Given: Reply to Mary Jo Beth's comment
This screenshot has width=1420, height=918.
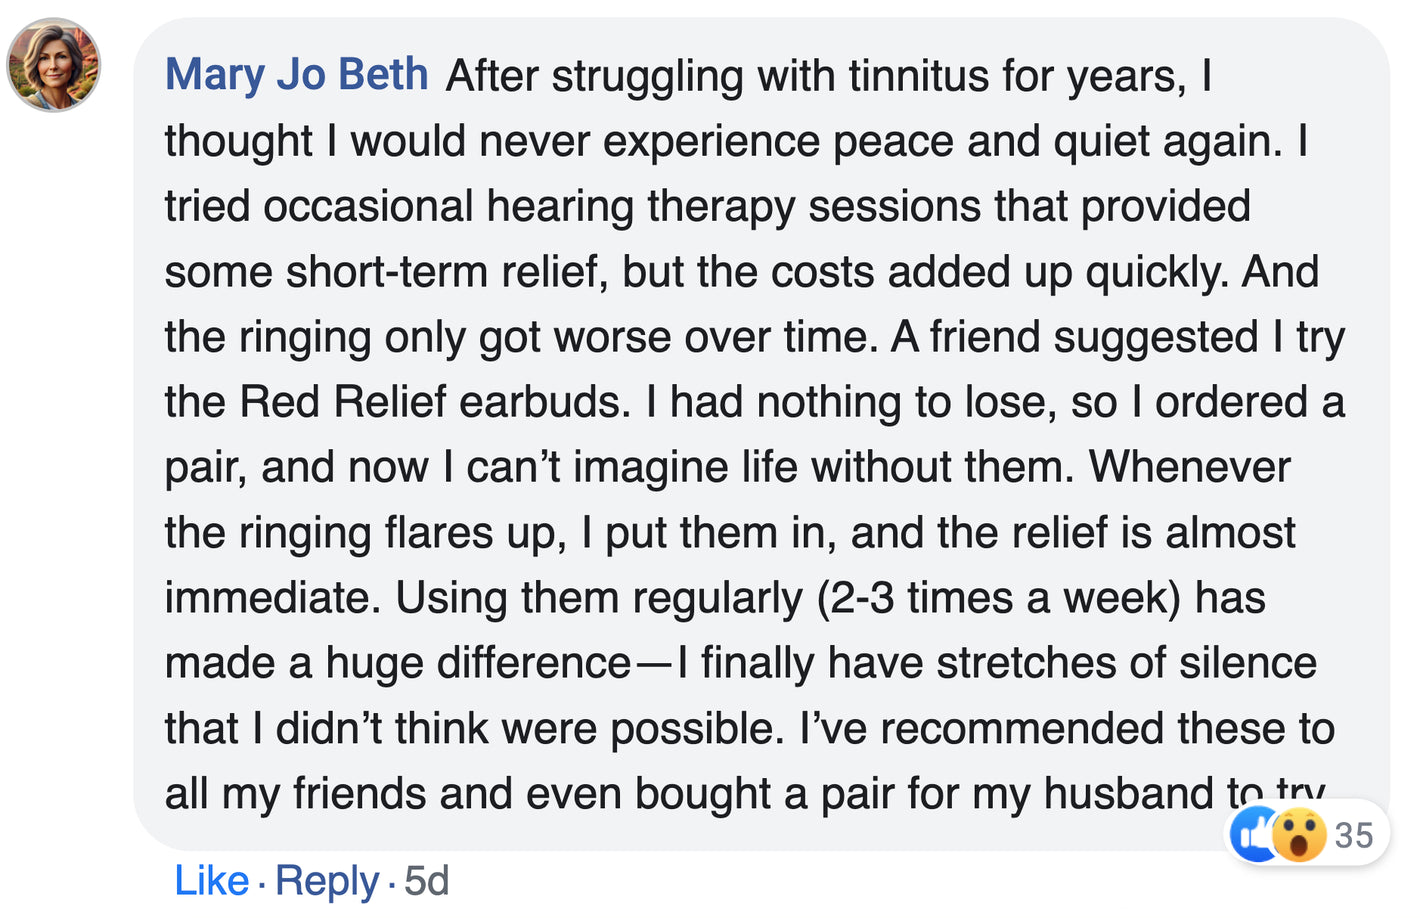Looking at the screenshot, I should pos(327,881).
